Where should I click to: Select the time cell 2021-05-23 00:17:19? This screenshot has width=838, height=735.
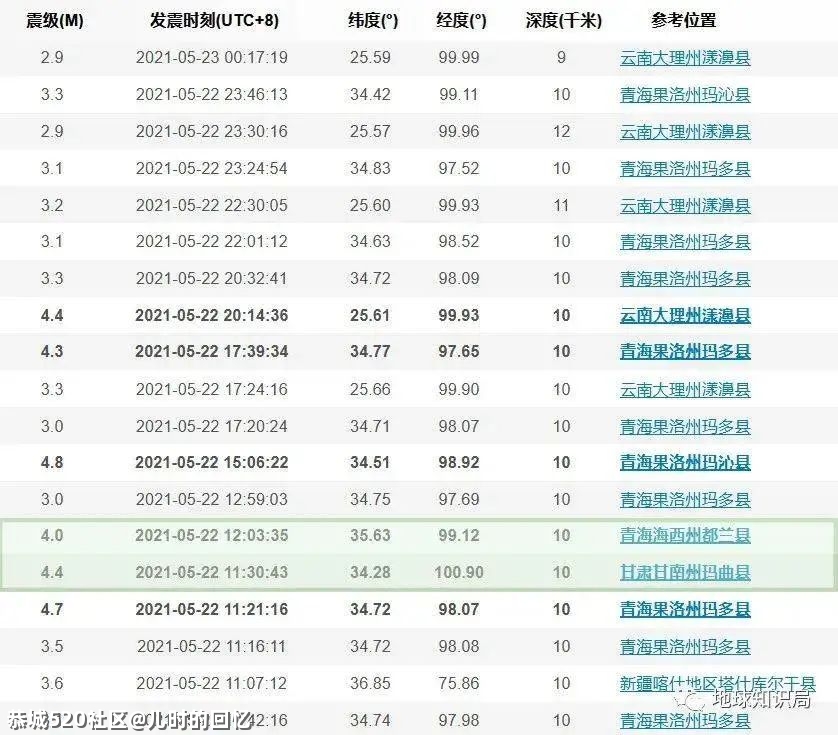(x=212, y=57)
